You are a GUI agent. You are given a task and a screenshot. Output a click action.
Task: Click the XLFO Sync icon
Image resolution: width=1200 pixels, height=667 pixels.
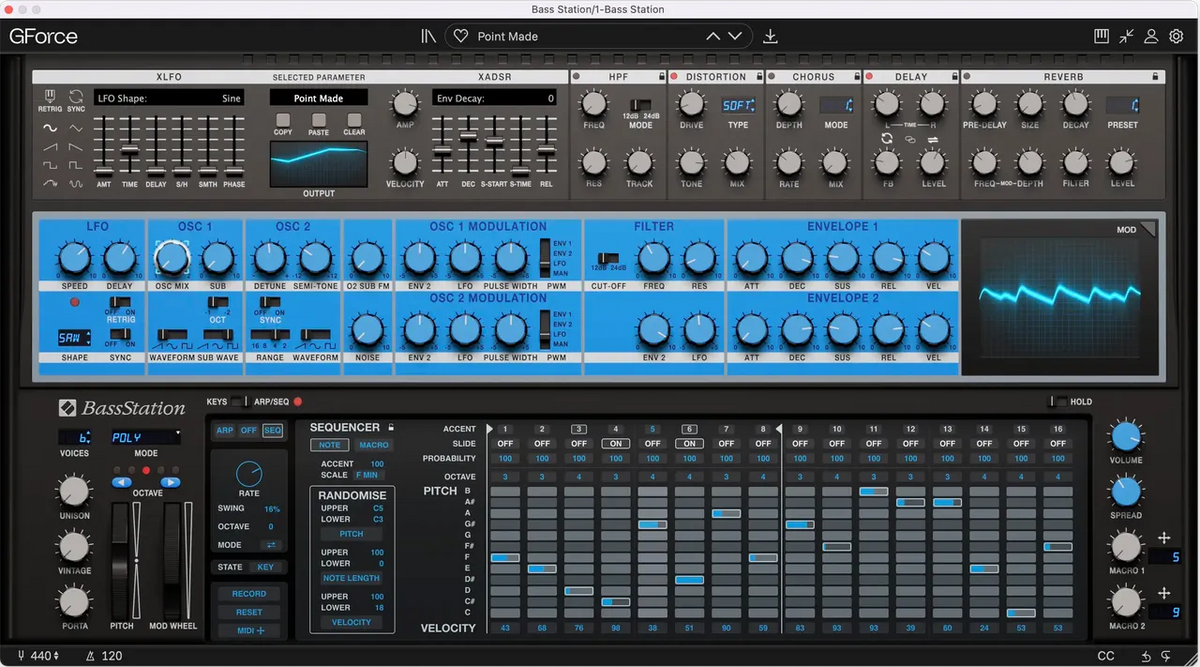pos(76,98)
